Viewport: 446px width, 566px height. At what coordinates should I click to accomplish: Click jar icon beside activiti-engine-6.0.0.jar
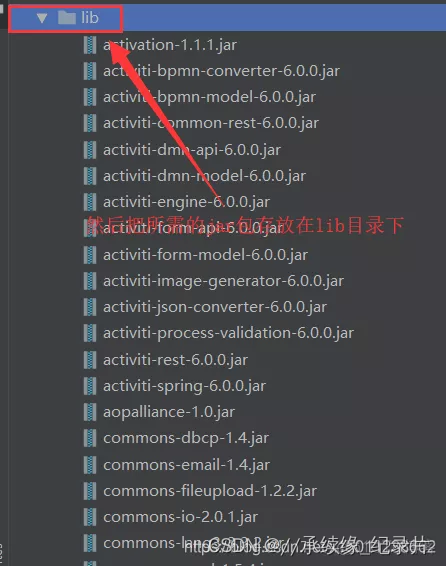point(90,202)
